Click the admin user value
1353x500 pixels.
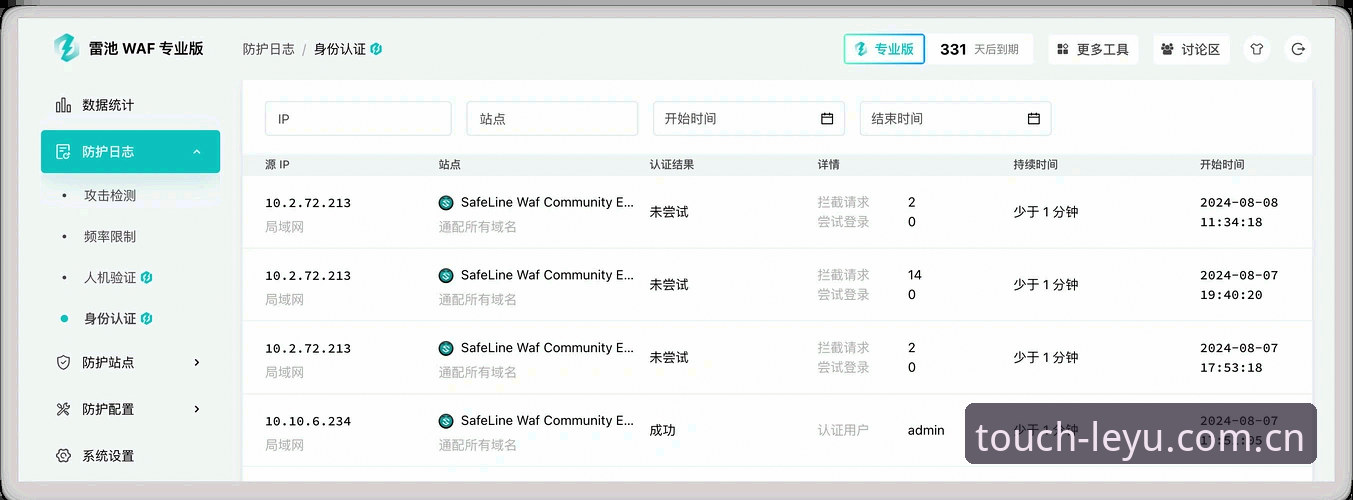[x=926, y=430]
